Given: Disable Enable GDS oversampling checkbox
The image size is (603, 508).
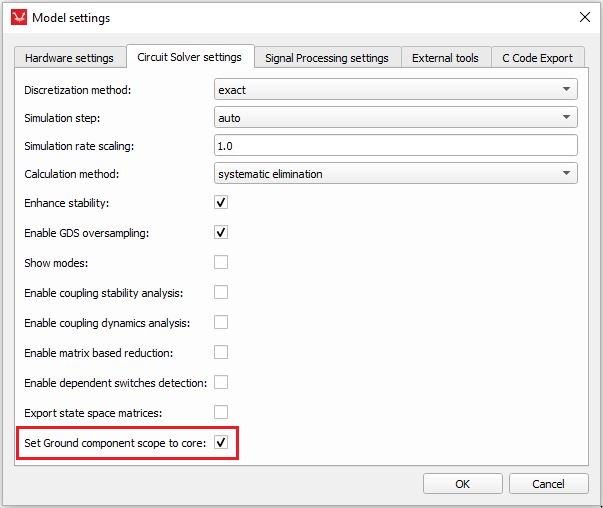Looking at the screenshot, I should (x=221, y=233).
